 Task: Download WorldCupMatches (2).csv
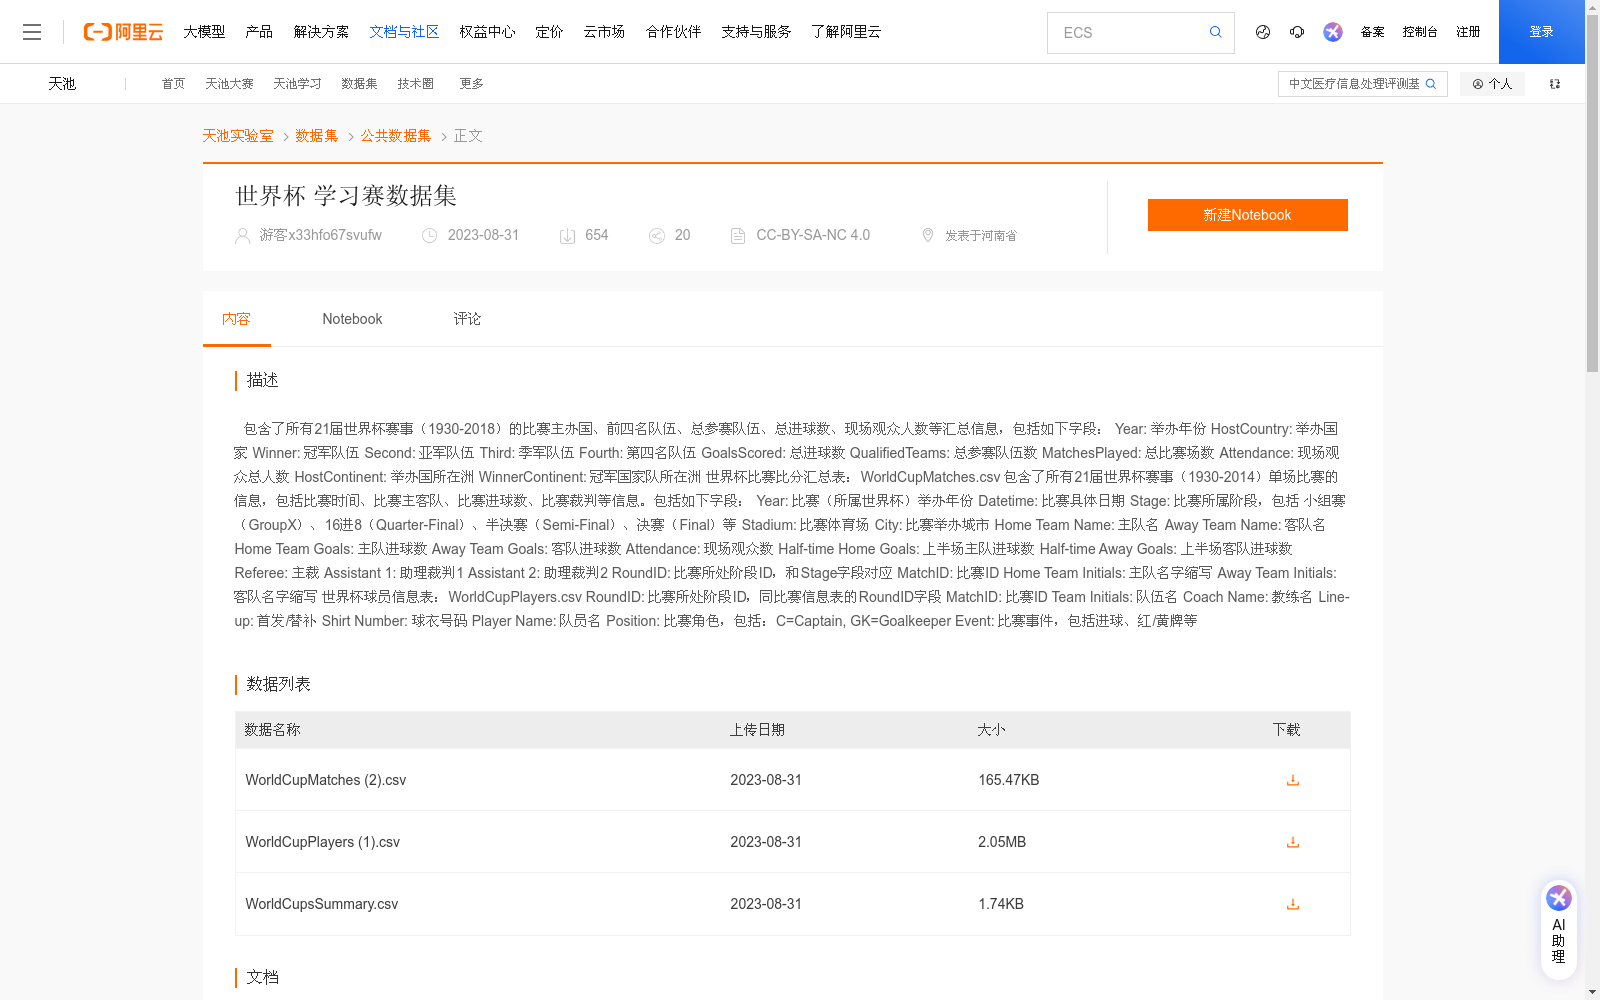[x=1293, y=780]
